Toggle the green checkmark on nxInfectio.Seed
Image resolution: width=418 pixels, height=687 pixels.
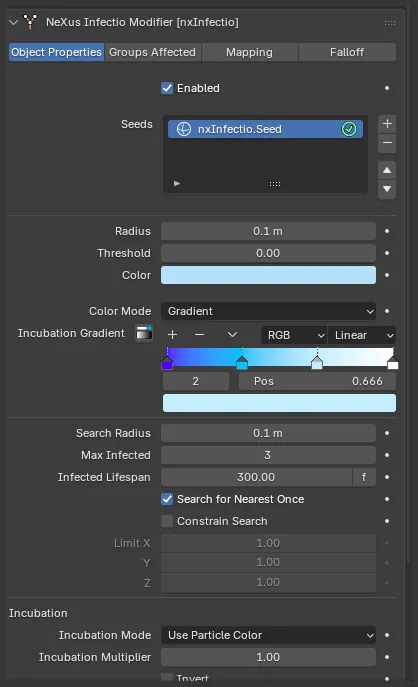tap(349, 129)
